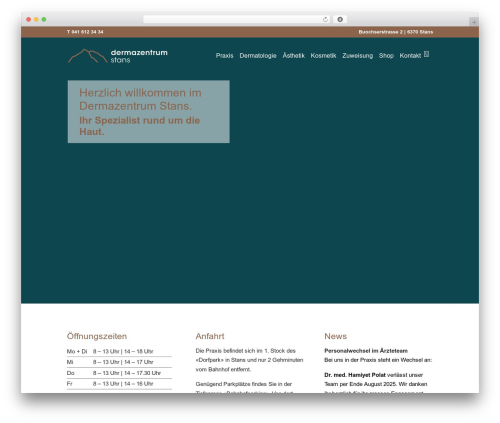Image resolution: width=500 pixels, height=423 pixels.
Task: Click the dermazentrum stans logo text
Action: pyautogui.click(x=139, y=56)
